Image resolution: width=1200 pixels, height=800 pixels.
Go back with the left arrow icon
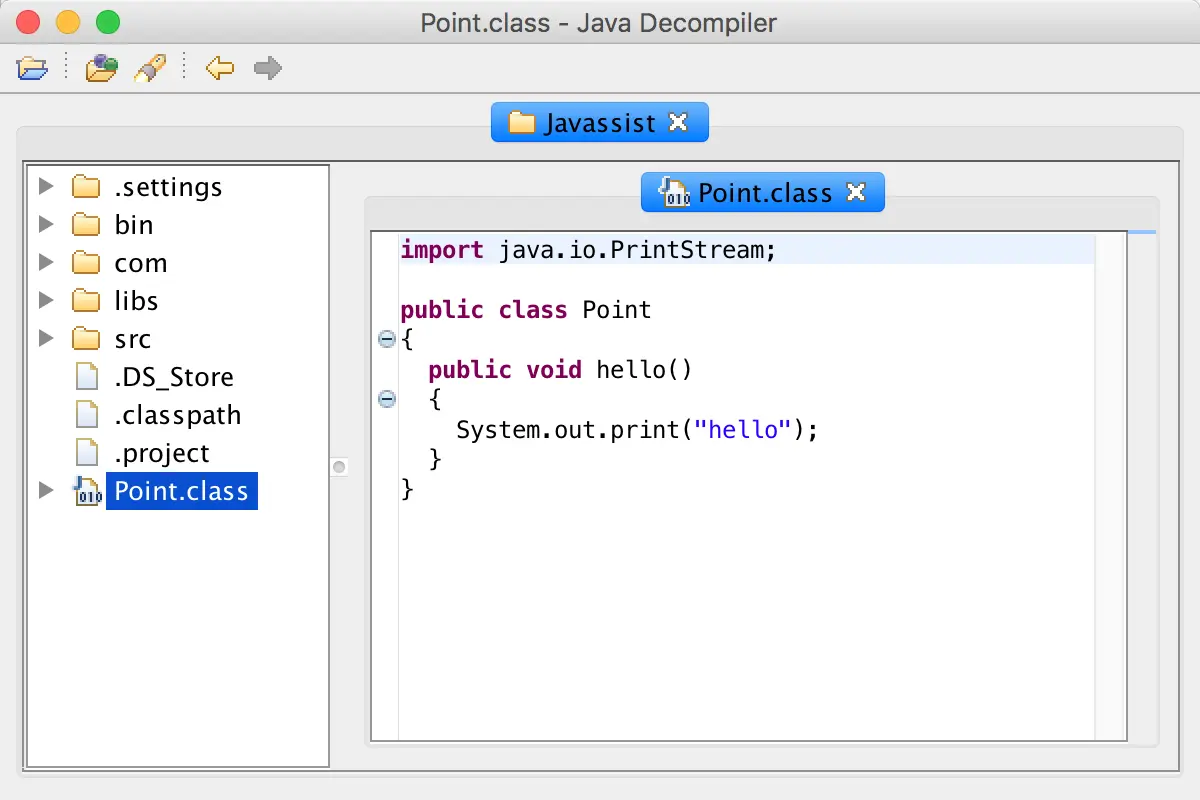219,68
